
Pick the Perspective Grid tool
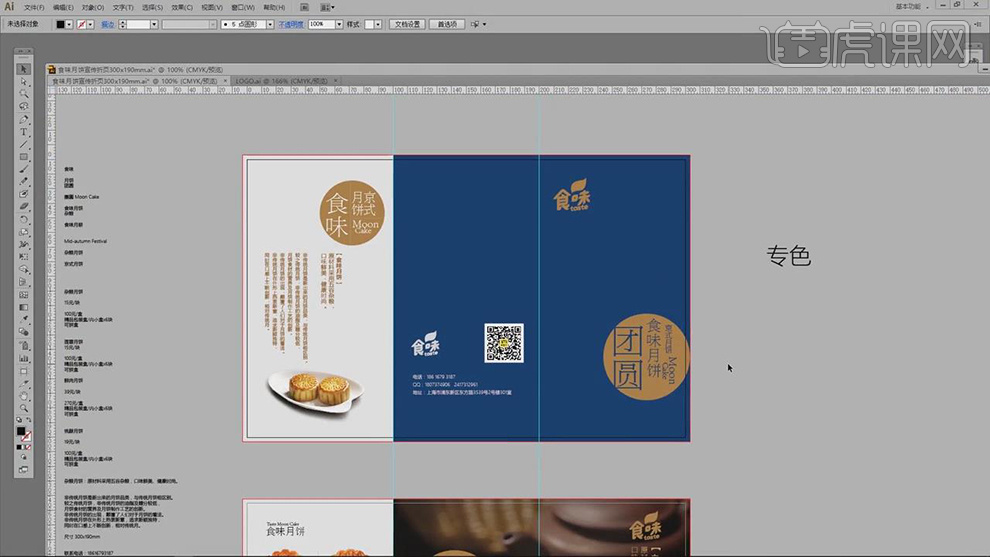coord(23,282)
